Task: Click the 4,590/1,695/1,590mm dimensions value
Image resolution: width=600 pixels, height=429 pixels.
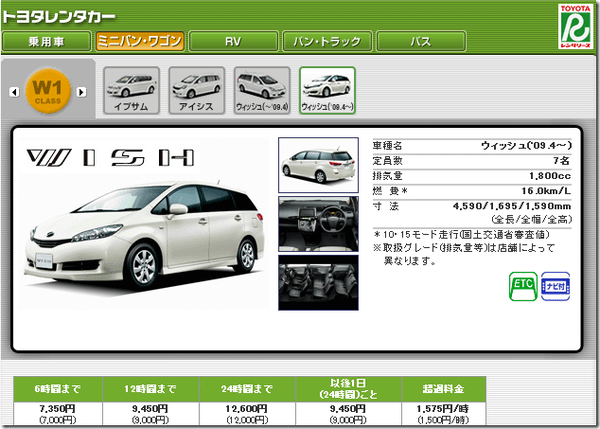Action: [x=512, y=206]
